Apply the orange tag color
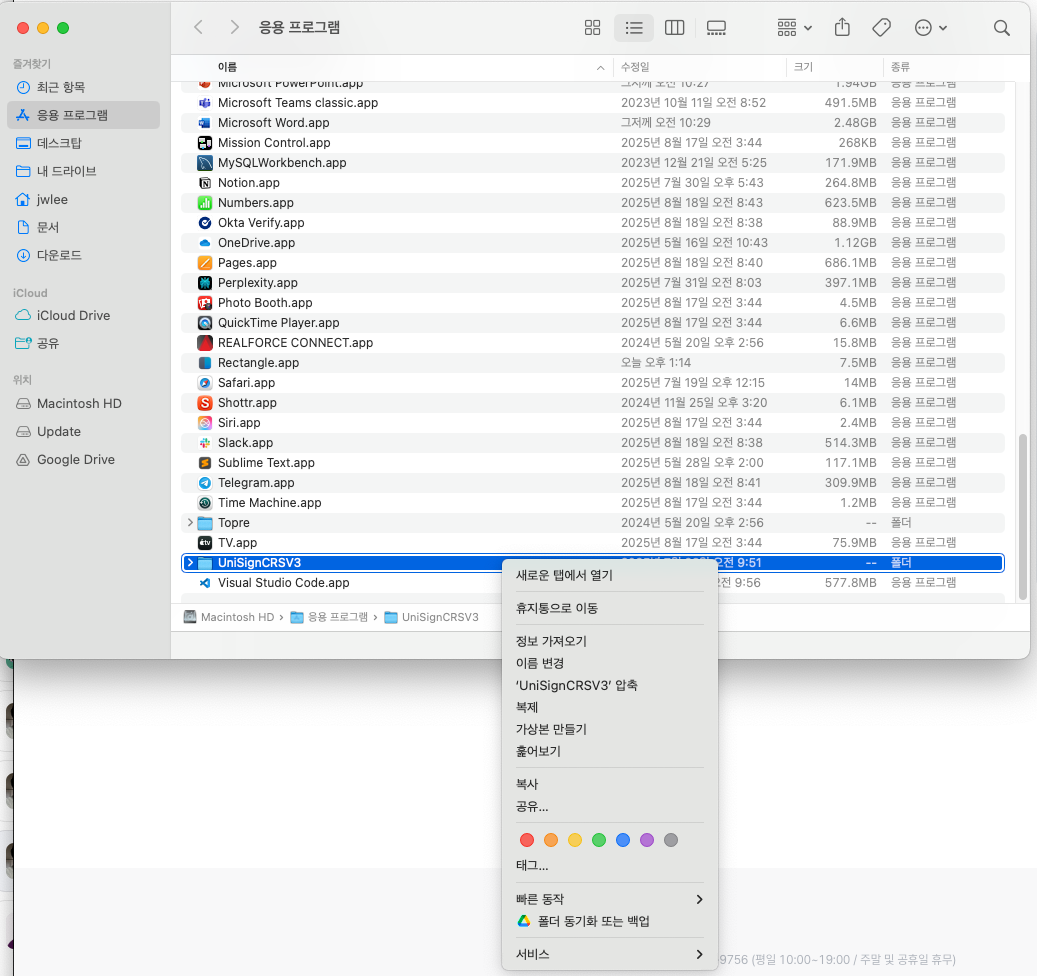This screenshot has width=1037, height=976. 551,840
